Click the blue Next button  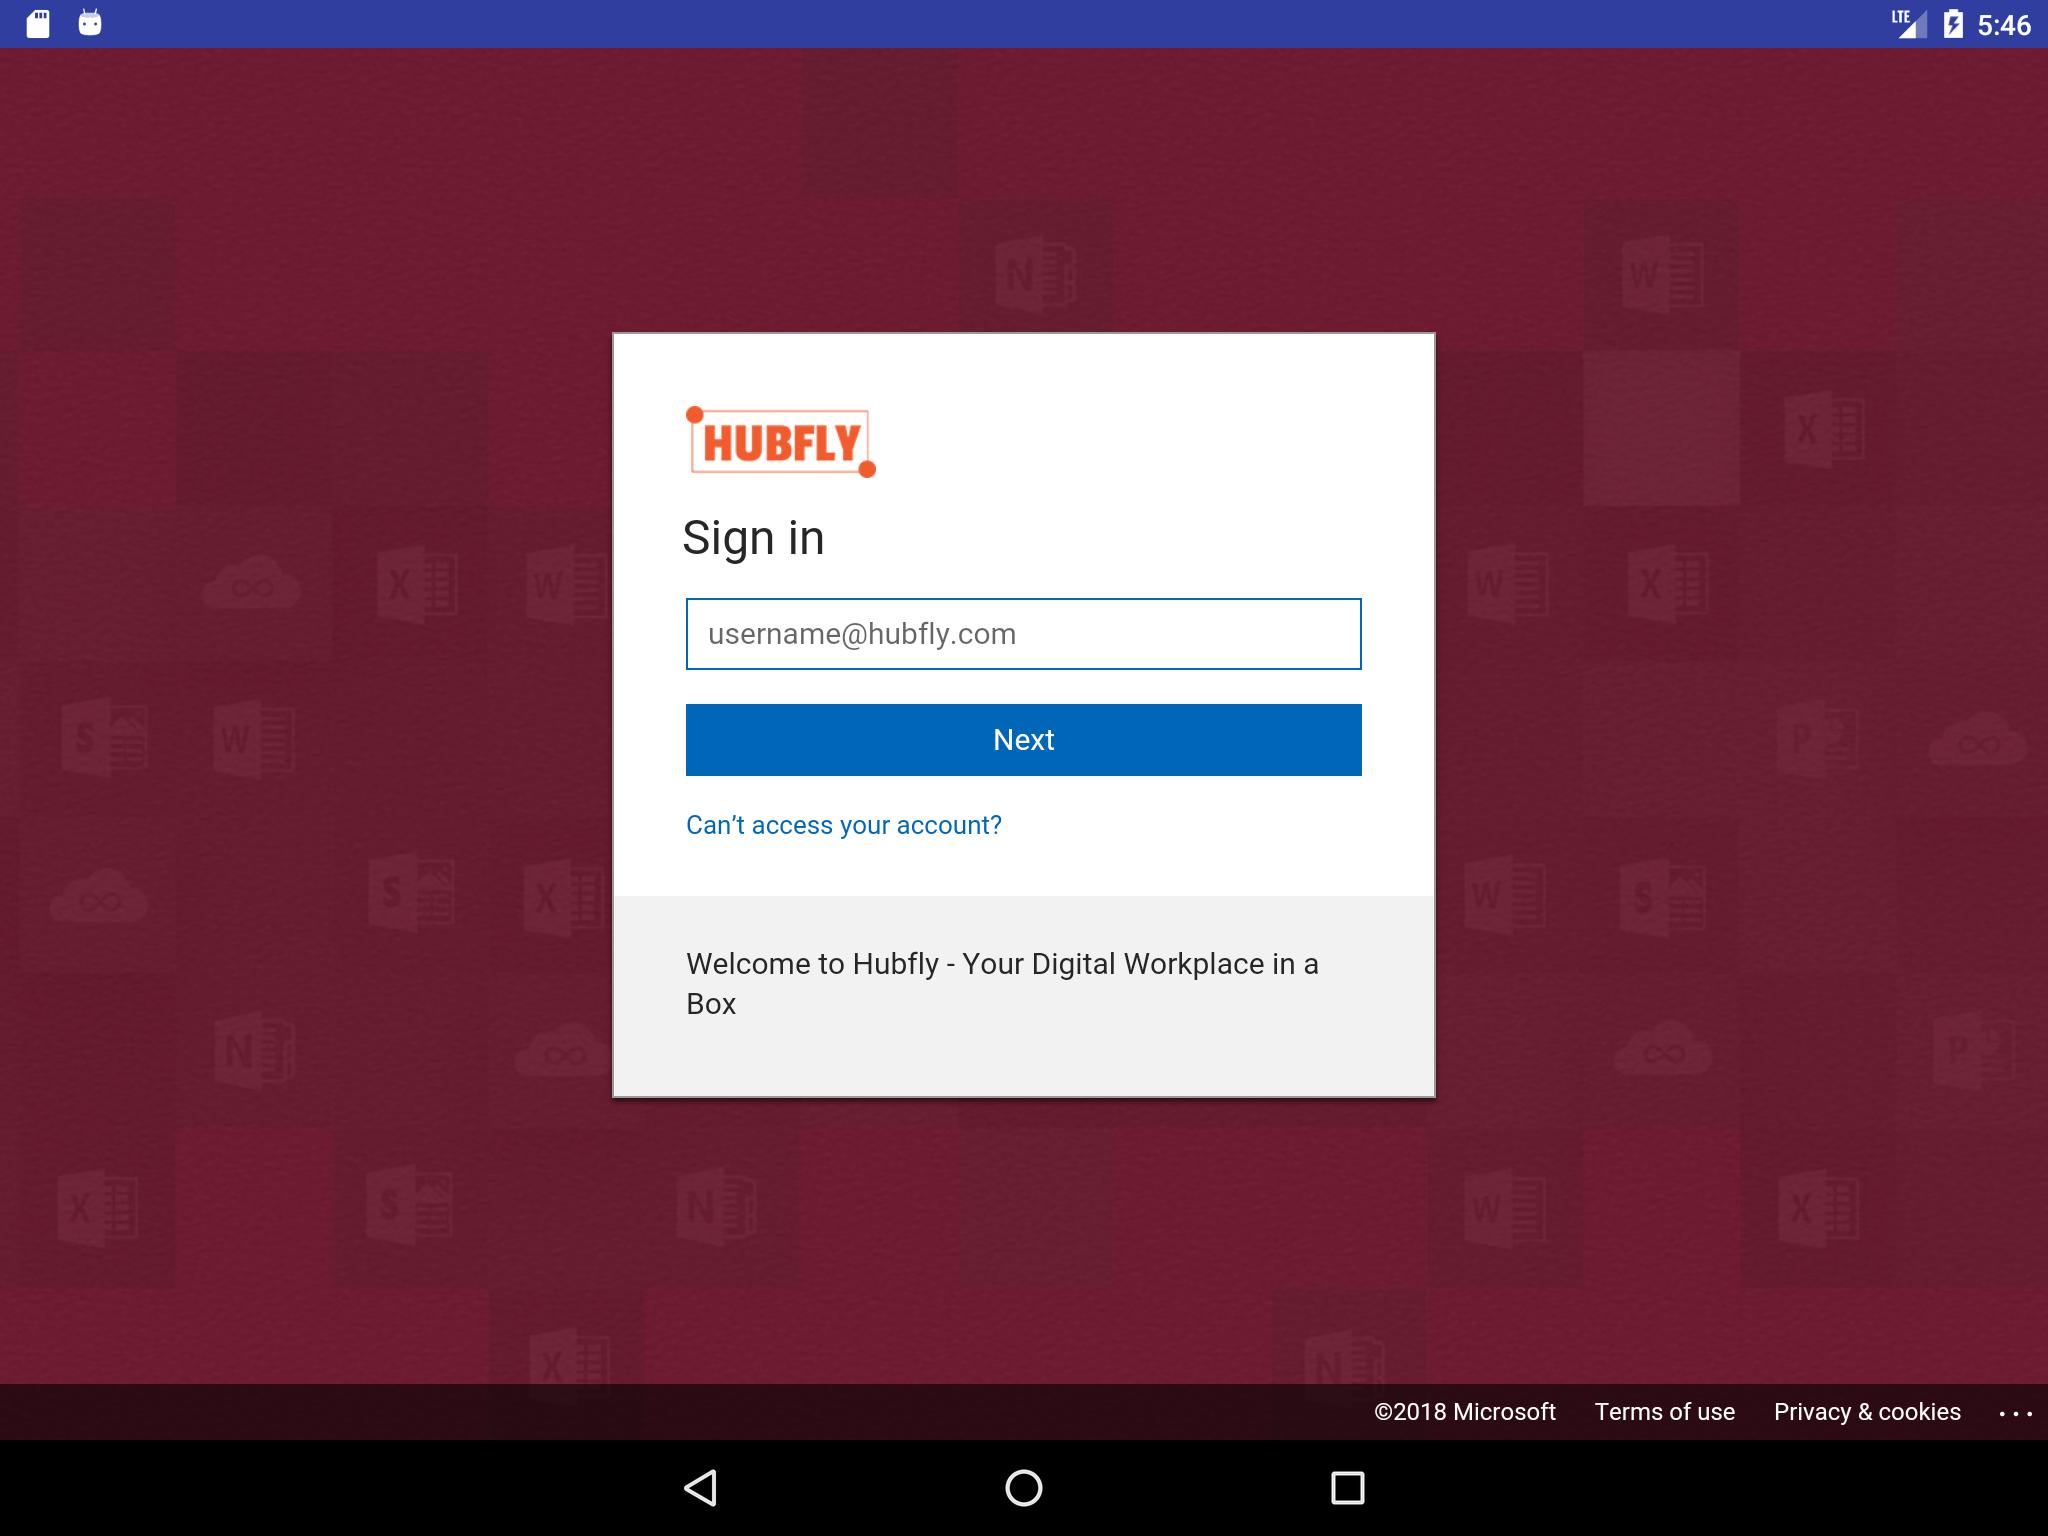click(1023, 740)
